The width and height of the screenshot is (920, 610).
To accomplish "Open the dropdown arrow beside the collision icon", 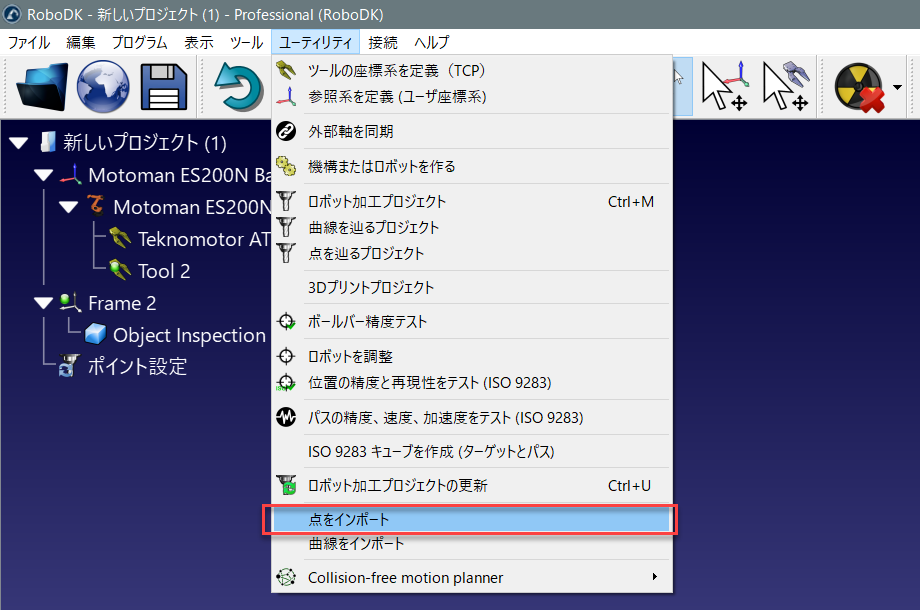I will coord(897,87).
